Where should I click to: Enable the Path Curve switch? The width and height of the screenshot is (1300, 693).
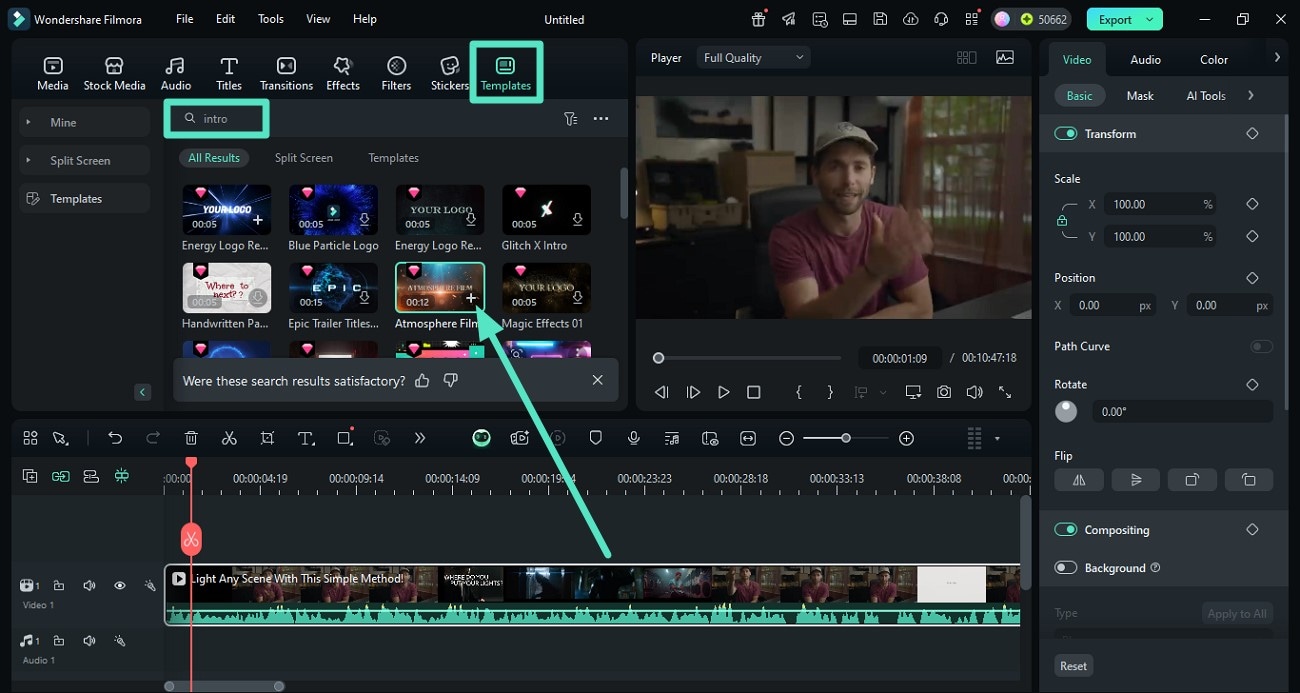[1261, 346]
